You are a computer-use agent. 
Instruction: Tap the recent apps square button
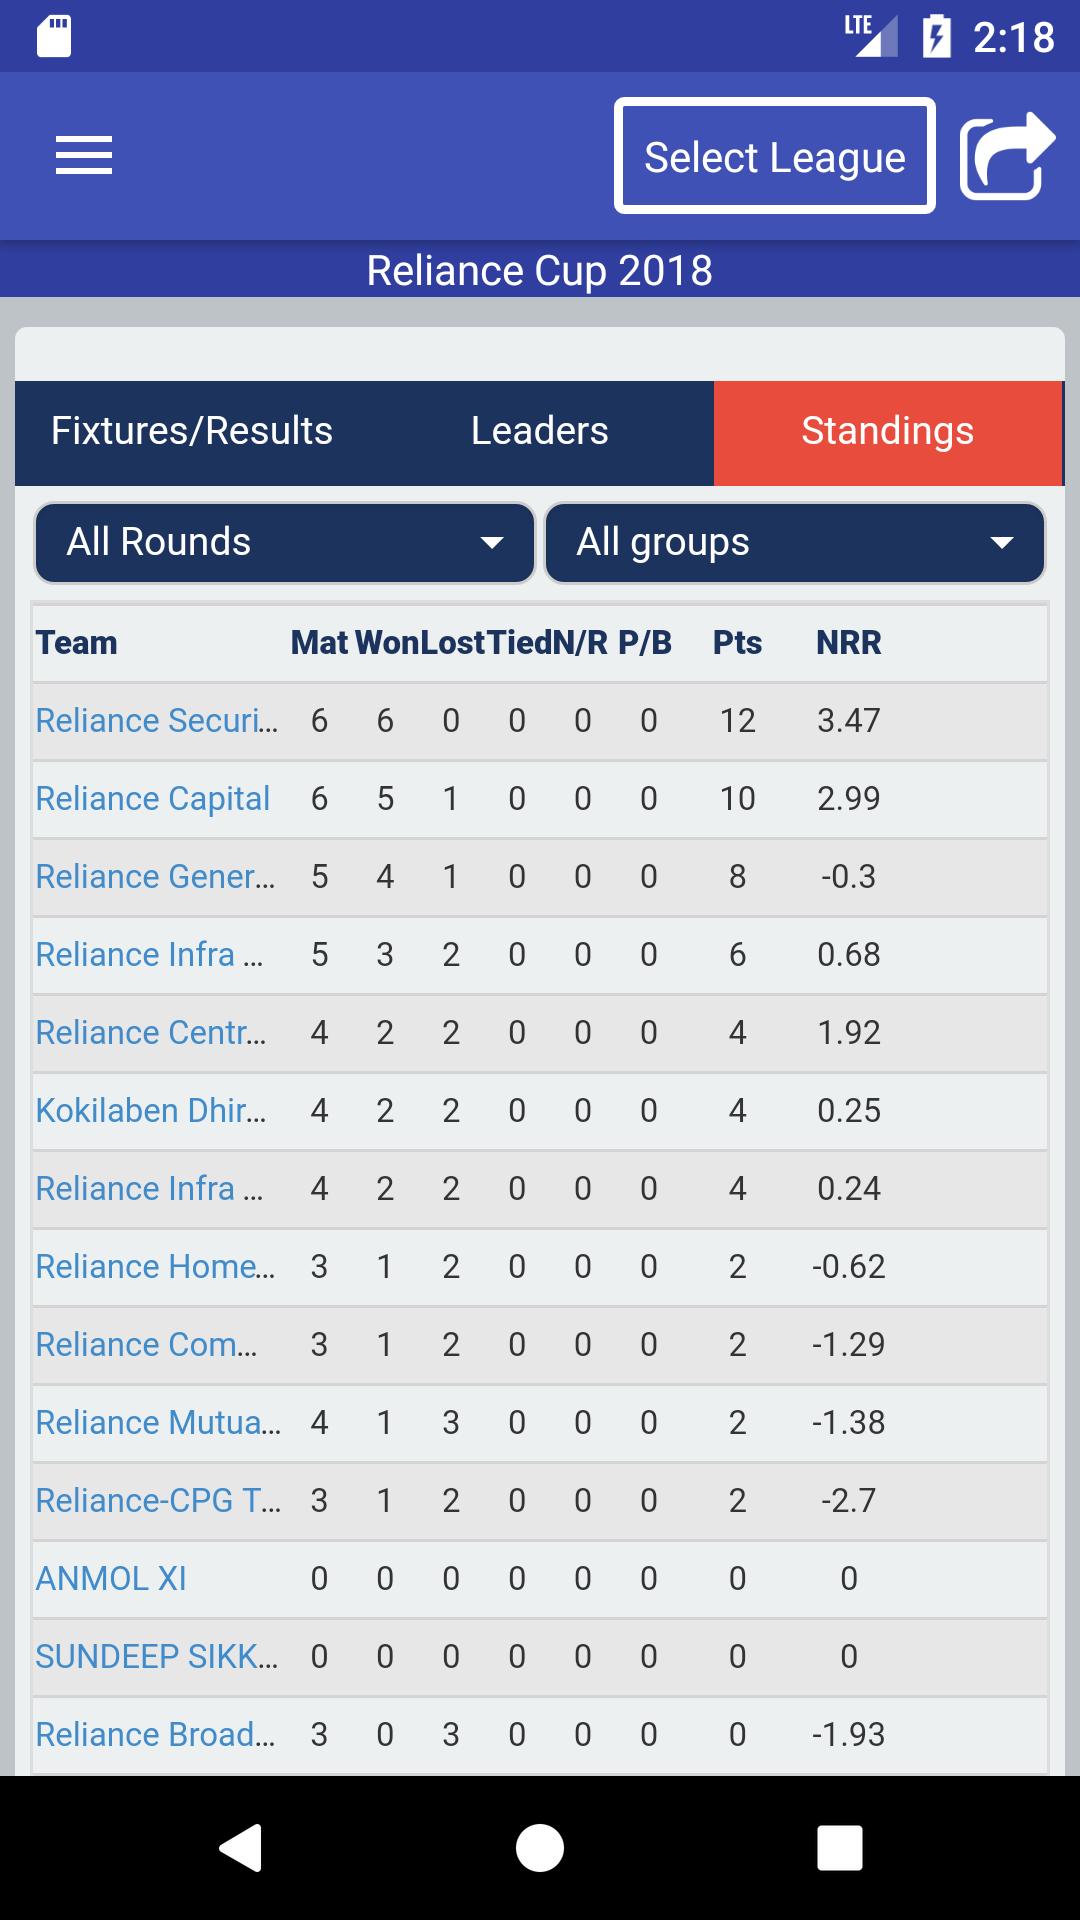(x=840, y=1847)
